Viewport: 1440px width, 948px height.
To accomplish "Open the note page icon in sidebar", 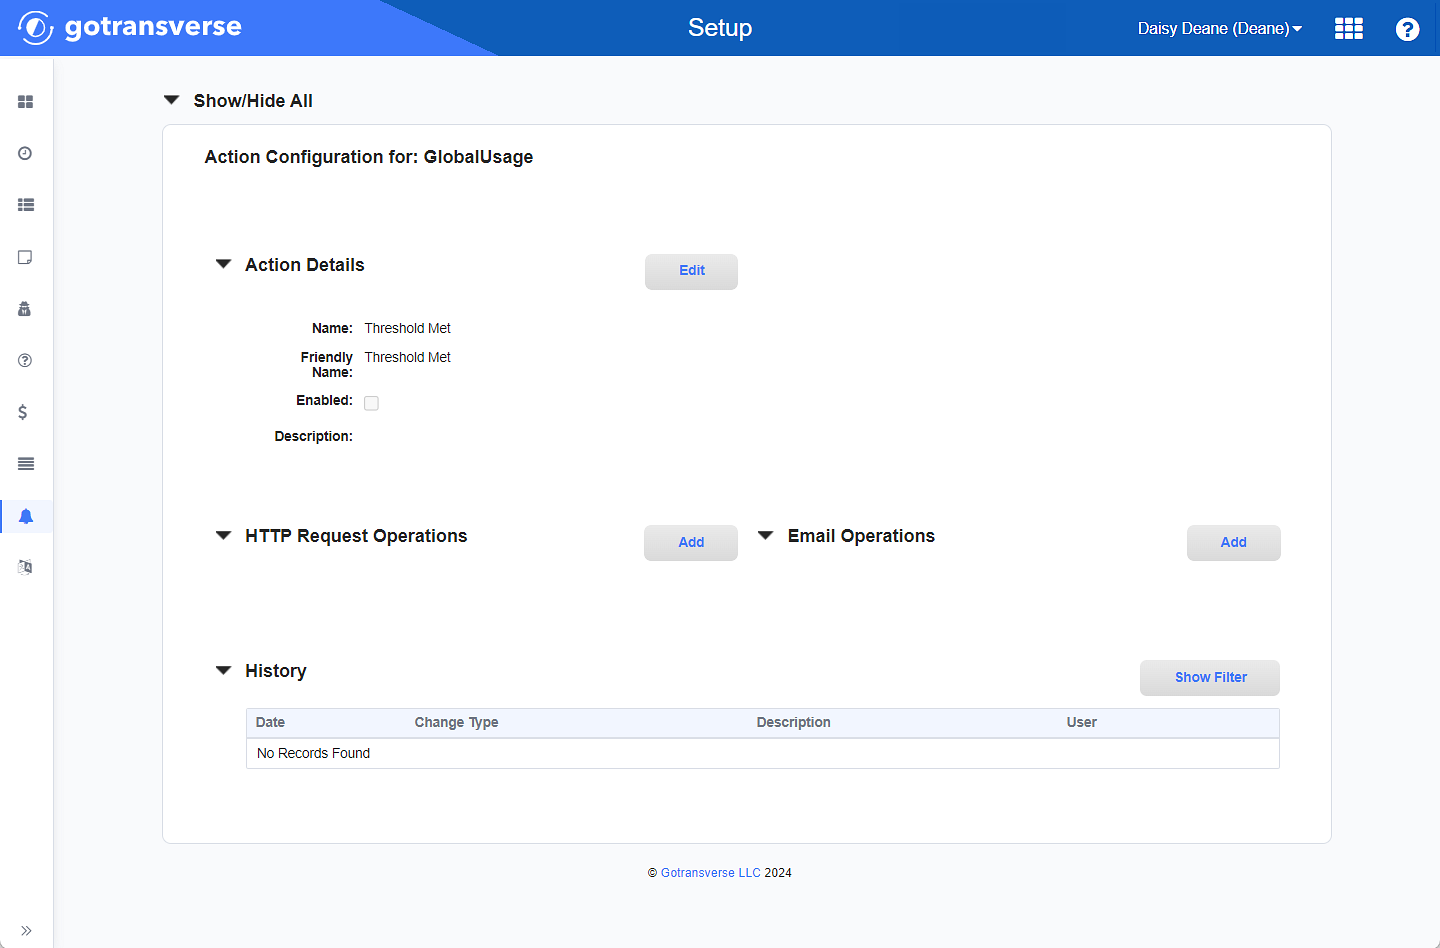I will pos(26,257).
